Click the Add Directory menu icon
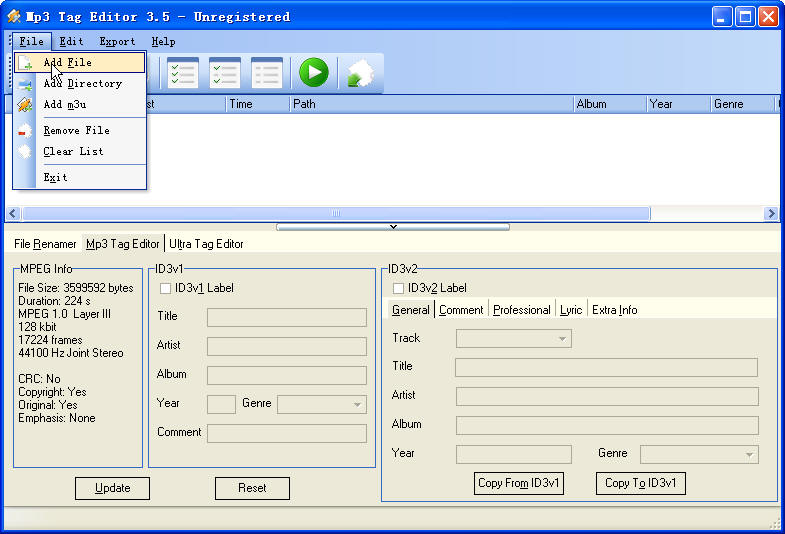Image resolution: width=785 pixels, height=534 pixels. point(25,84)
